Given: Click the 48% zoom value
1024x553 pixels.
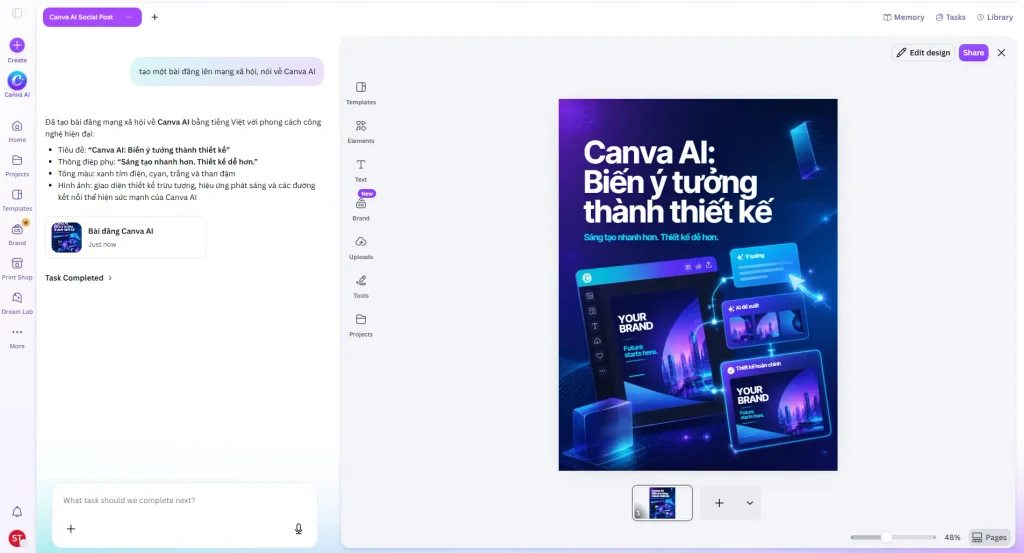Looking at the screenshot, I should [x=952, y=537].
